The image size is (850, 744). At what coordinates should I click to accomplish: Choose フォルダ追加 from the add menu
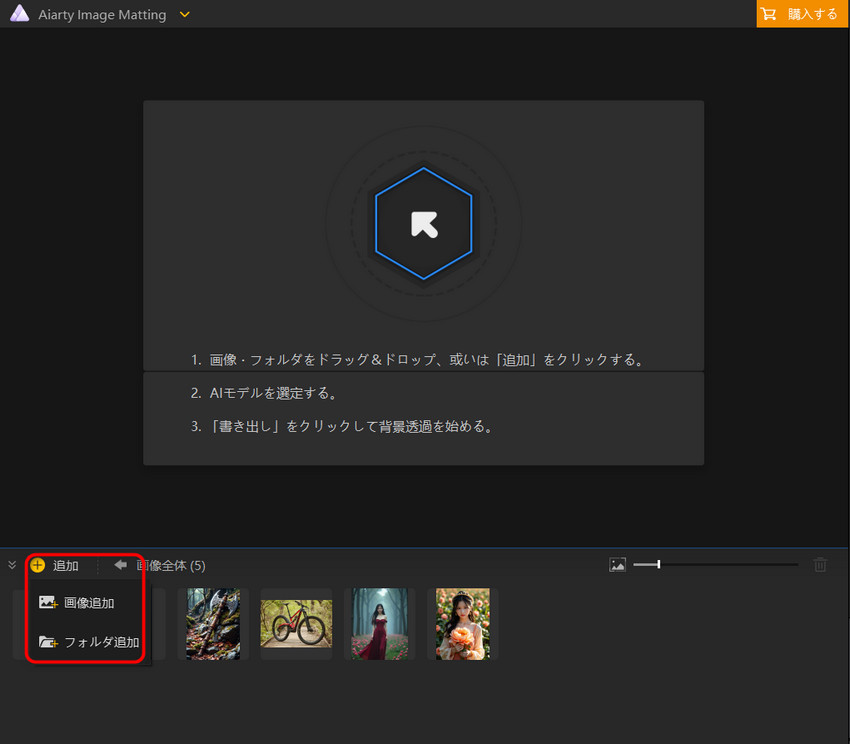89,642
